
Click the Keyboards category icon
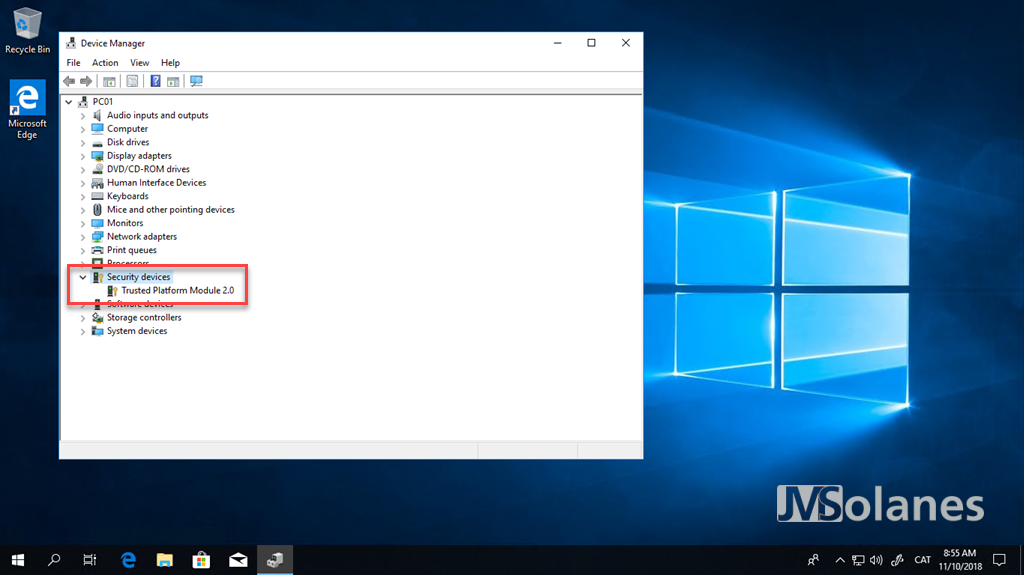(97, 196)
